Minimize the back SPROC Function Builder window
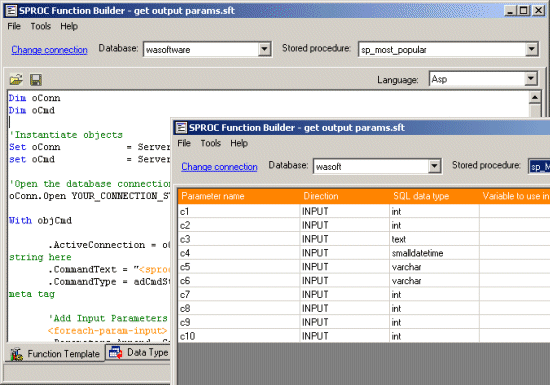 (510, 11)
